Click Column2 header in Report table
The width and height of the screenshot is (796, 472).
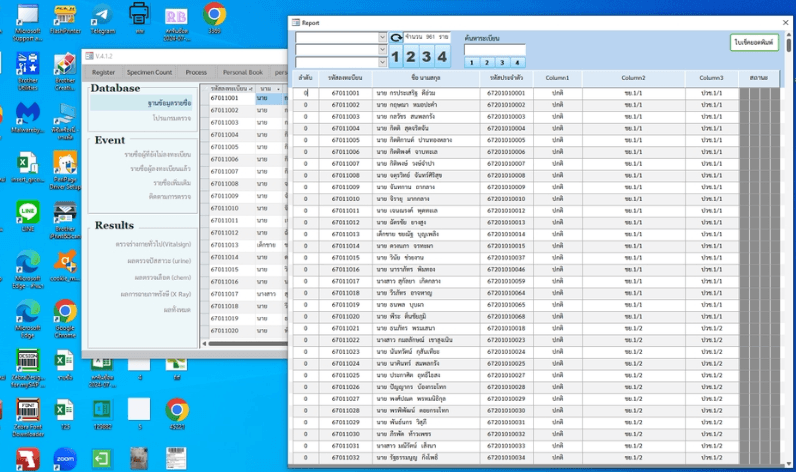click(x=633, y=78)
